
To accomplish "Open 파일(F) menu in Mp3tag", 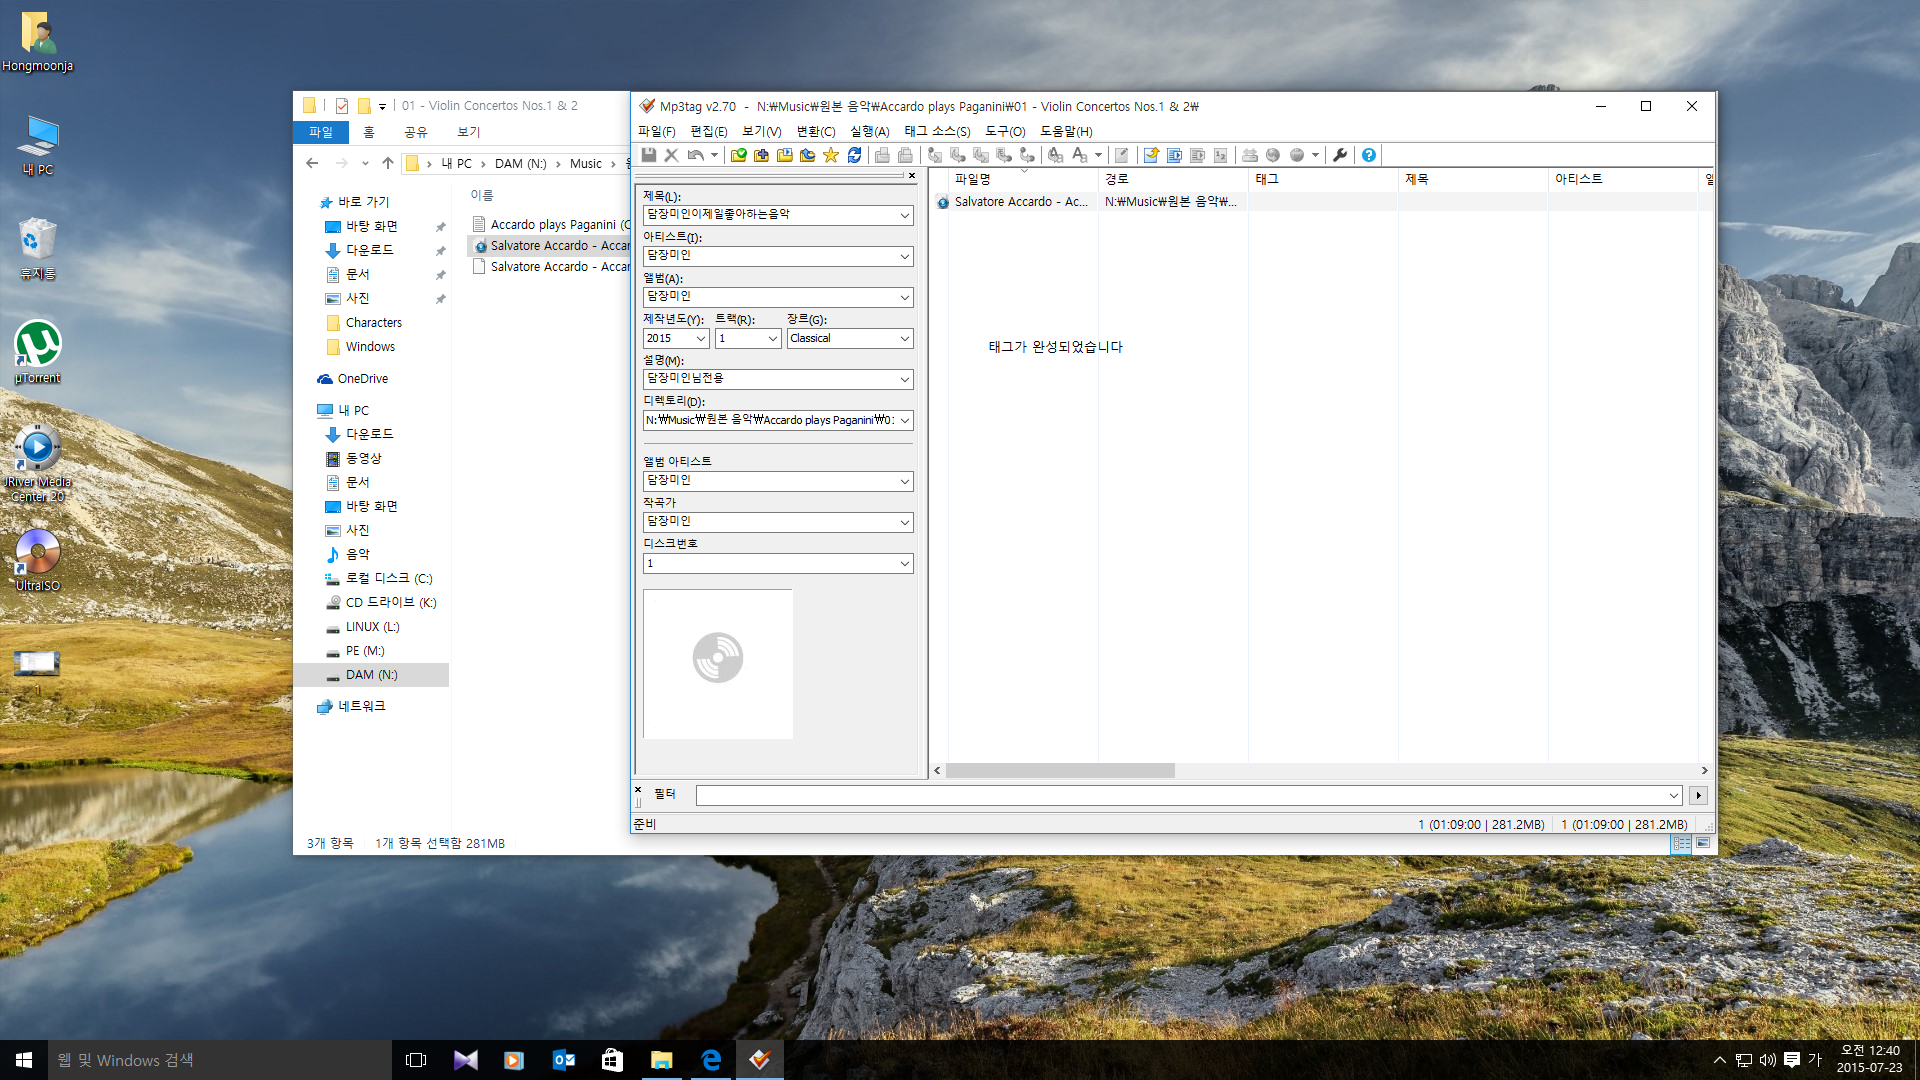I will tap(656, 131).
